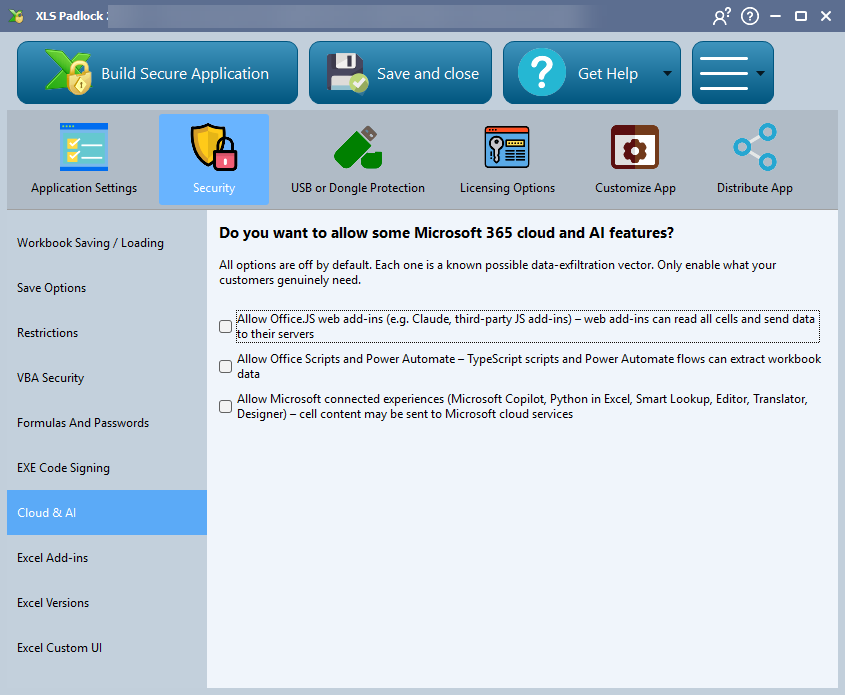
Task: Select the Security tab label
Action: [214, 188]
